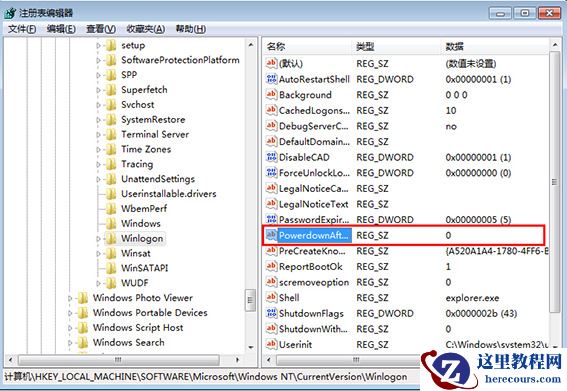Click the PowerdownAft... value icon
Screen dimensions: 567x391
(x=271, y=235)
